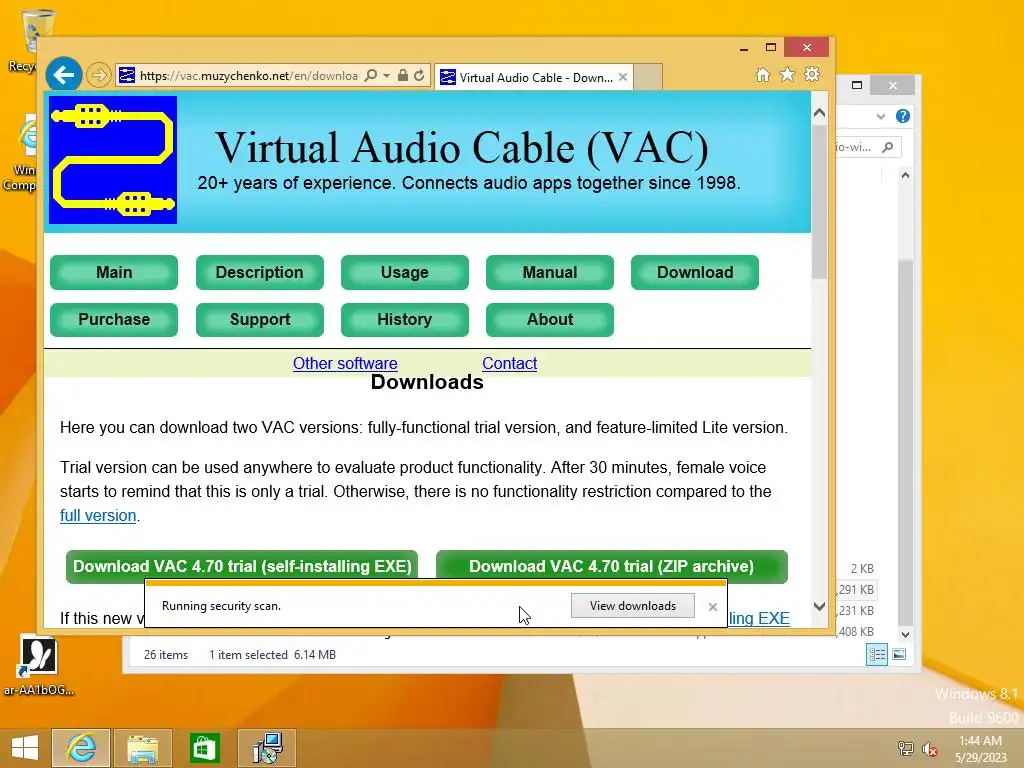Click the search box in Explorer window

[867, 147]
